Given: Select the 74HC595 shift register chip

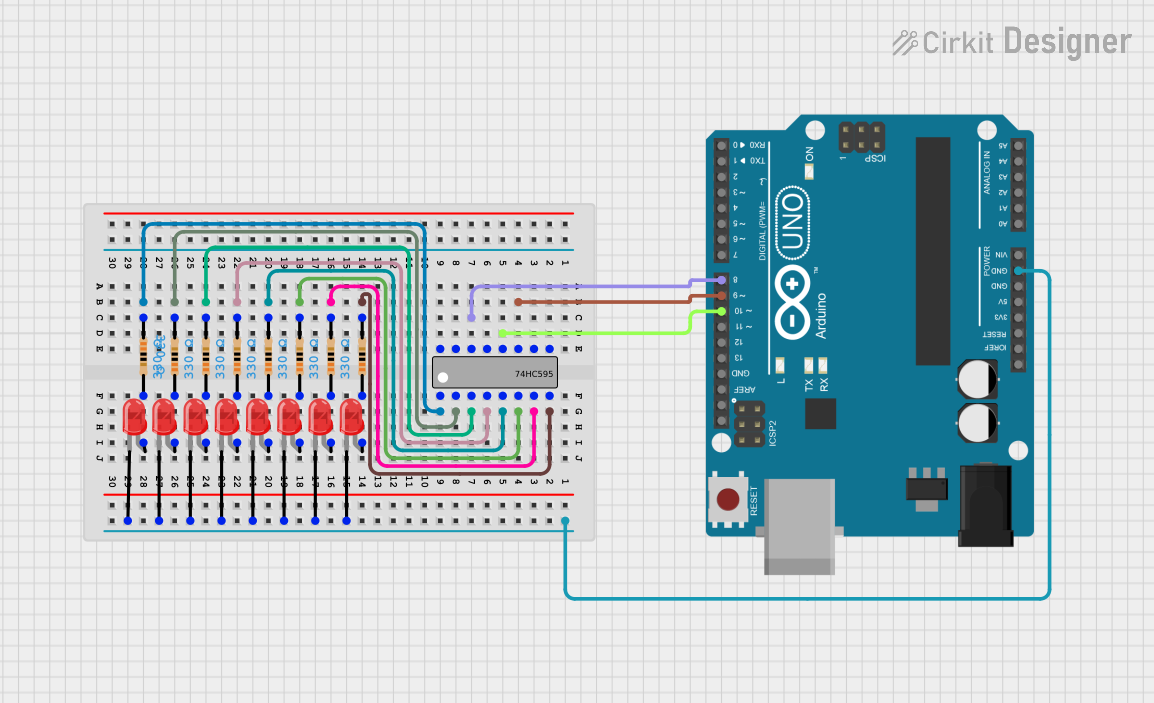Looking at the screenshot, I should 495,372.
